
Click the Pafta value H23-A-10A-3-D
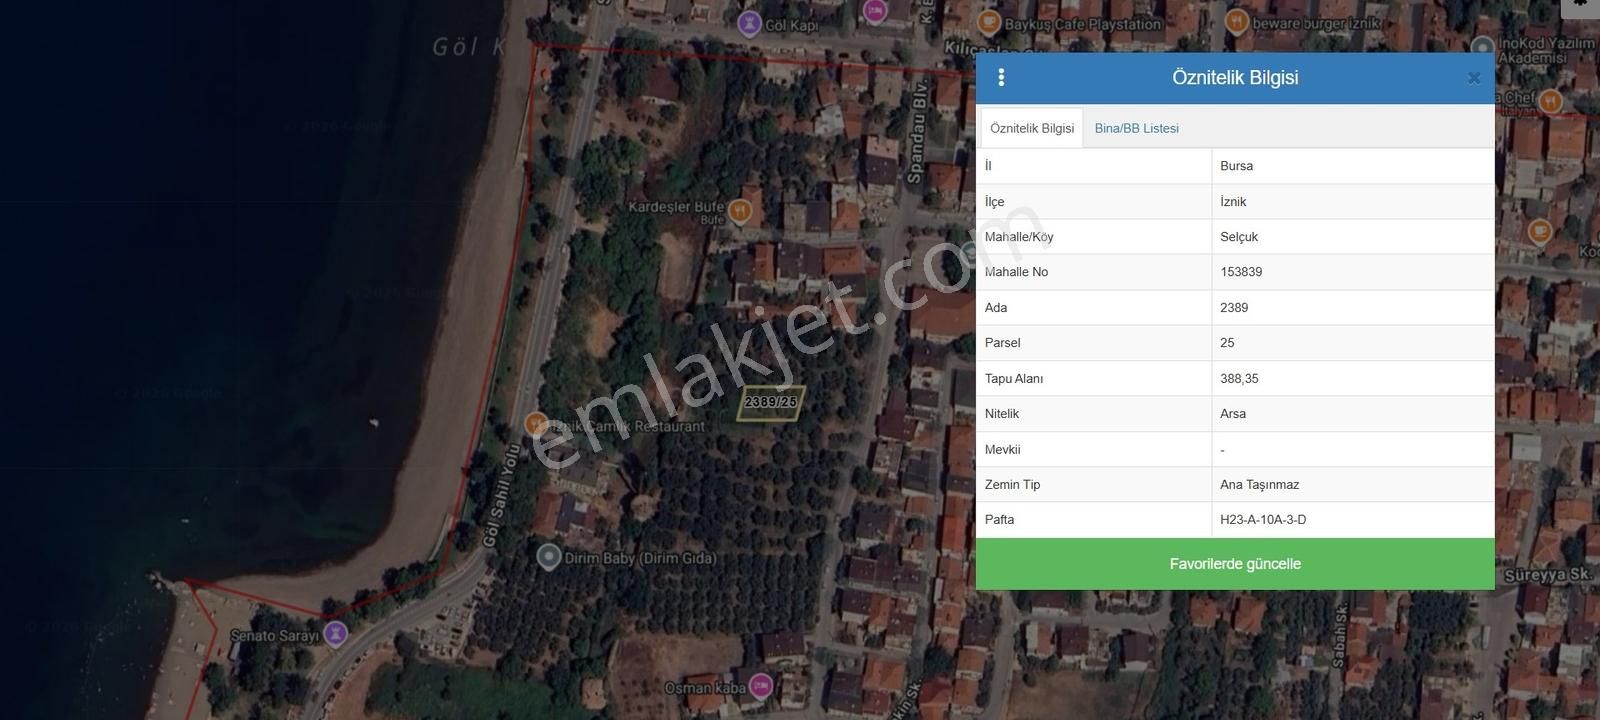pos(1262,520)
